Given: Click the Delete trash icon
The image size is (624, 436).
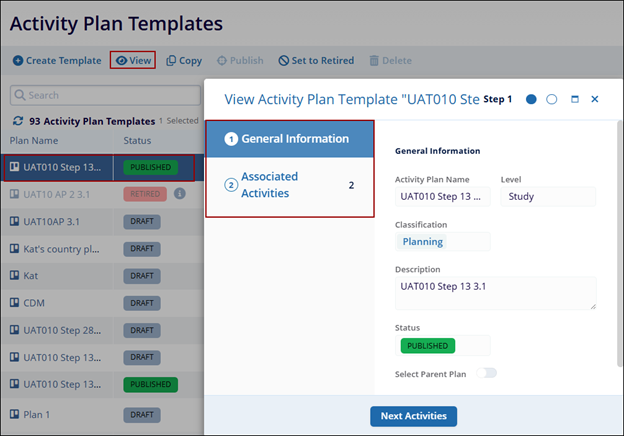Looking at the screenshot, I should click(x=374, y=61).
